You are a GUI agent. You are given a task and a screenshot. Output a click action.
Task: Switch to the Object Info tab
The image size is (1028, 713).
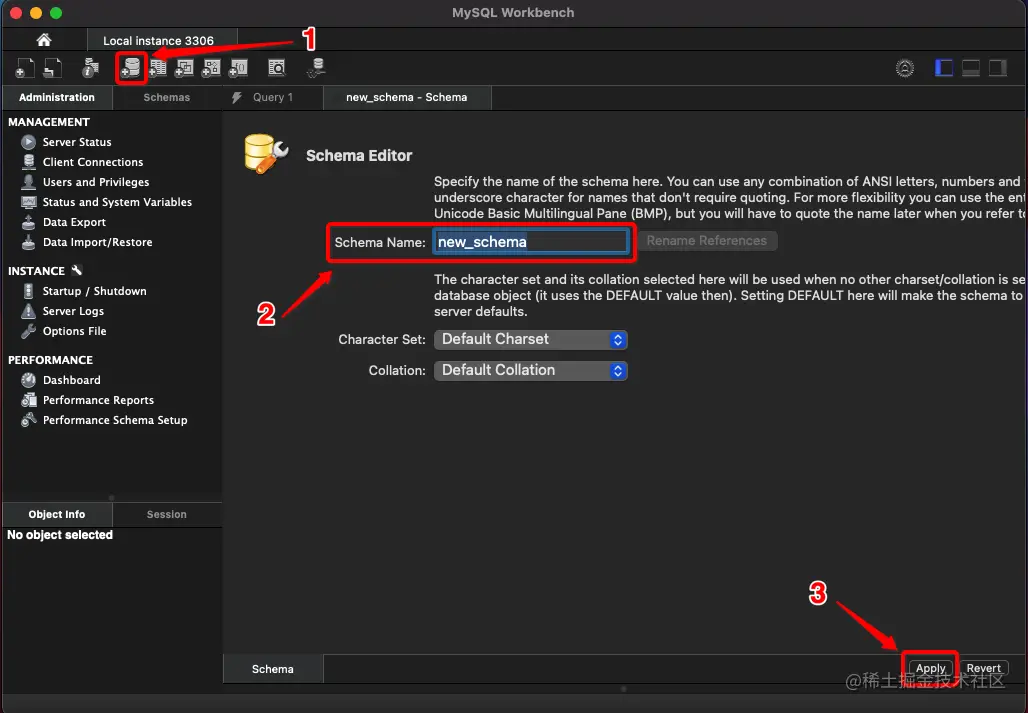point(57,514)
